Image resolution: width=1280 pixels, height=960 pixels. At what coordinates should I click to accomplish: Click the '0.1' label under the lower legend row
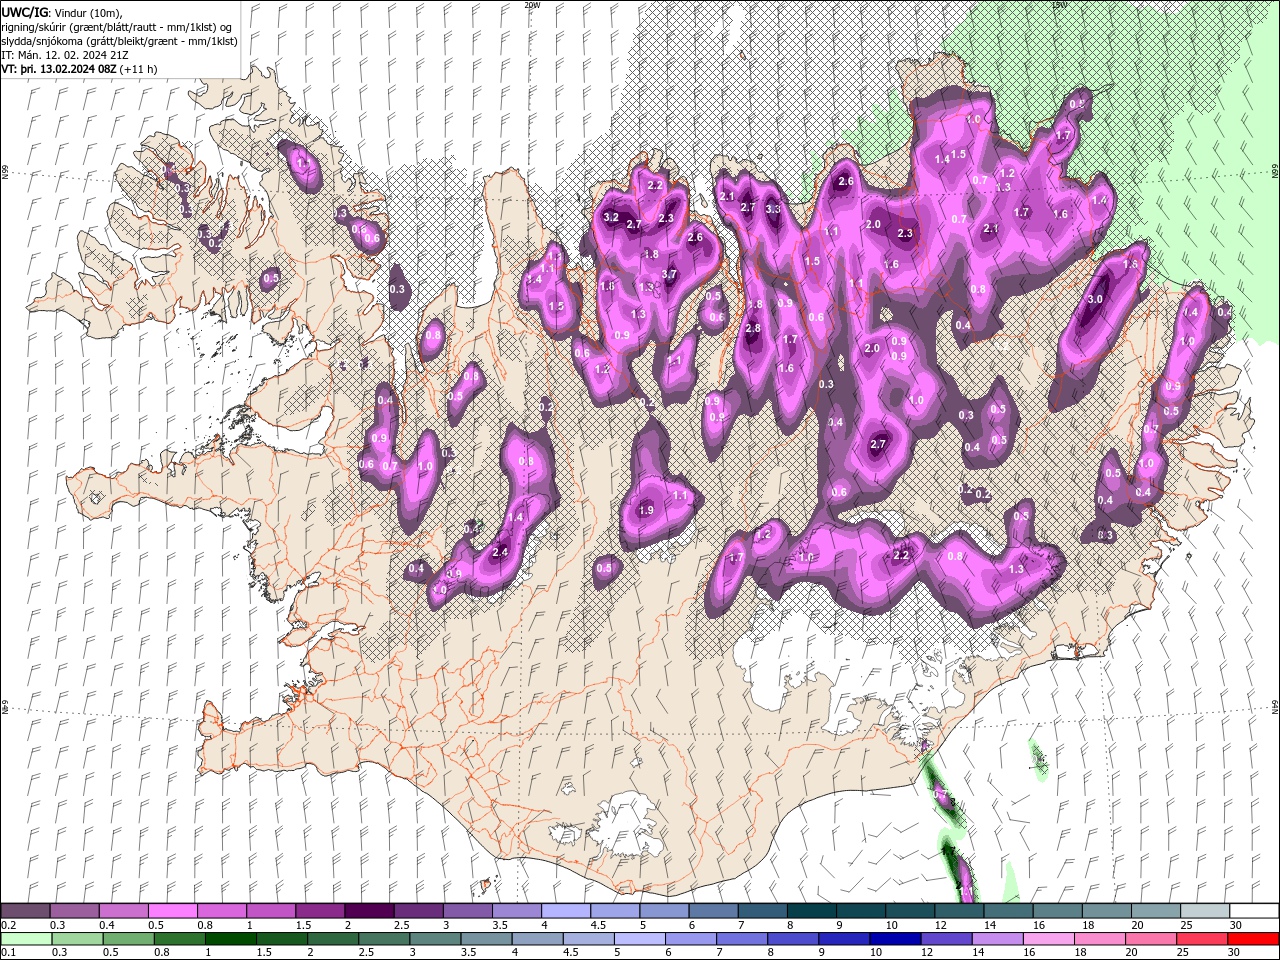pyautogui.click(x=8, y=953)
